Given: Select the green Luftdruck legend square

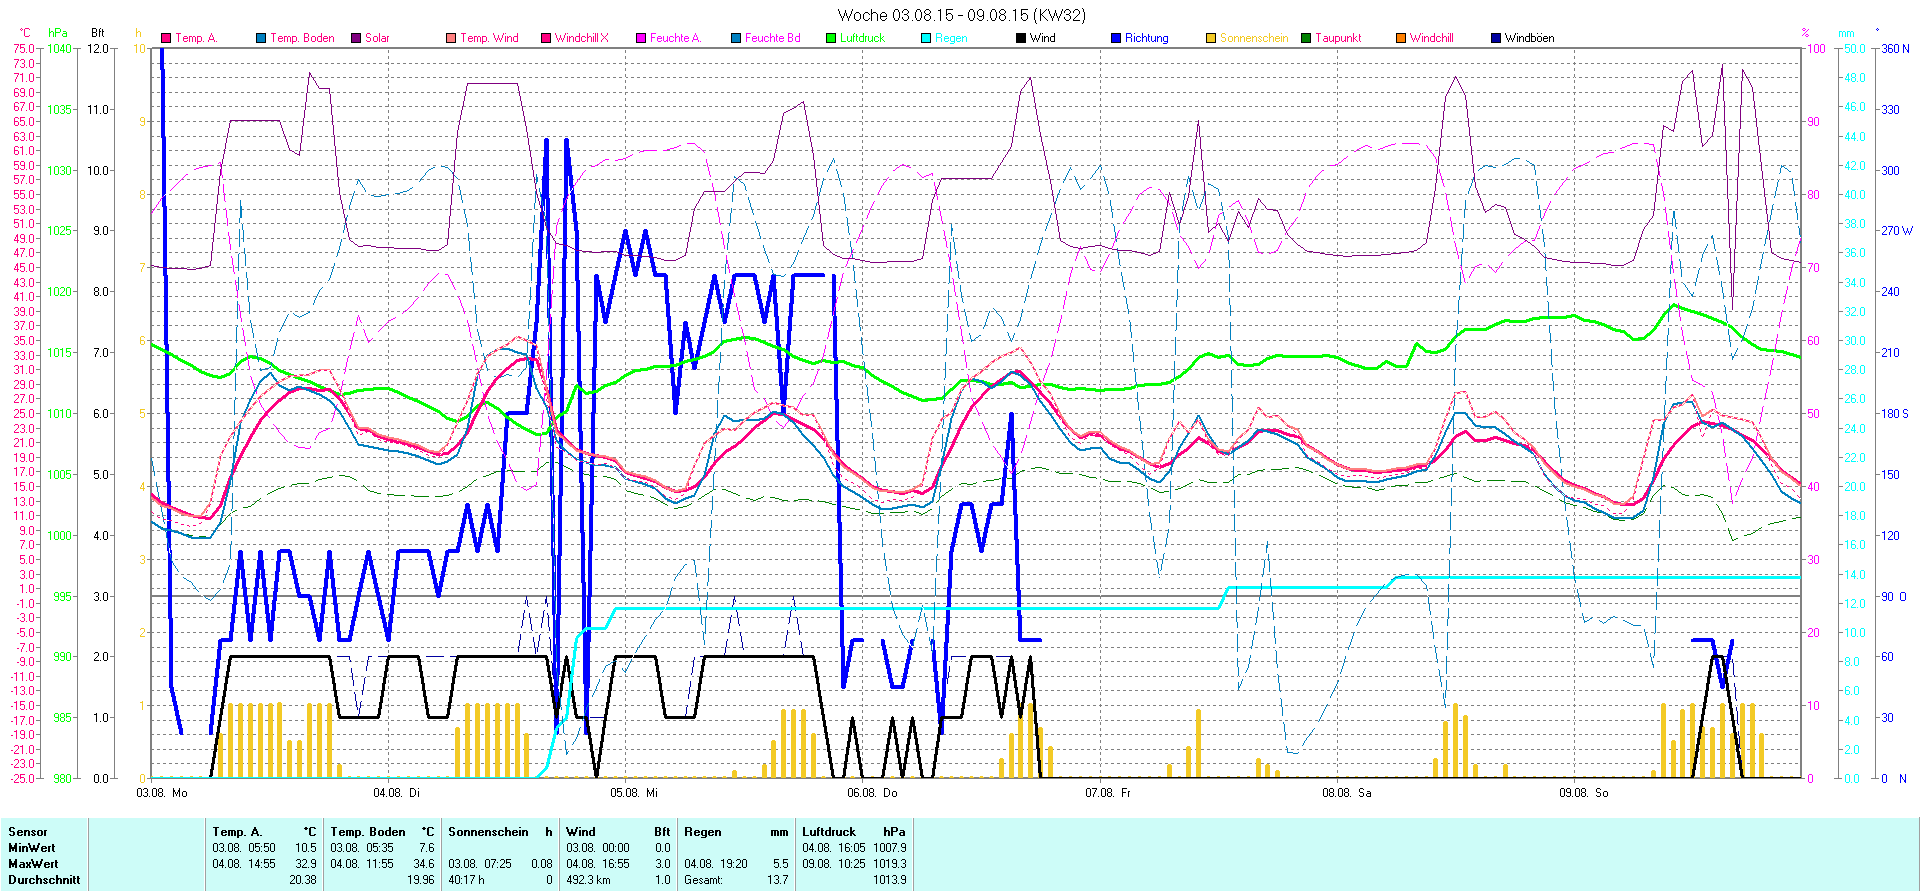Looking at the screenshot, I should click(831, 38).
